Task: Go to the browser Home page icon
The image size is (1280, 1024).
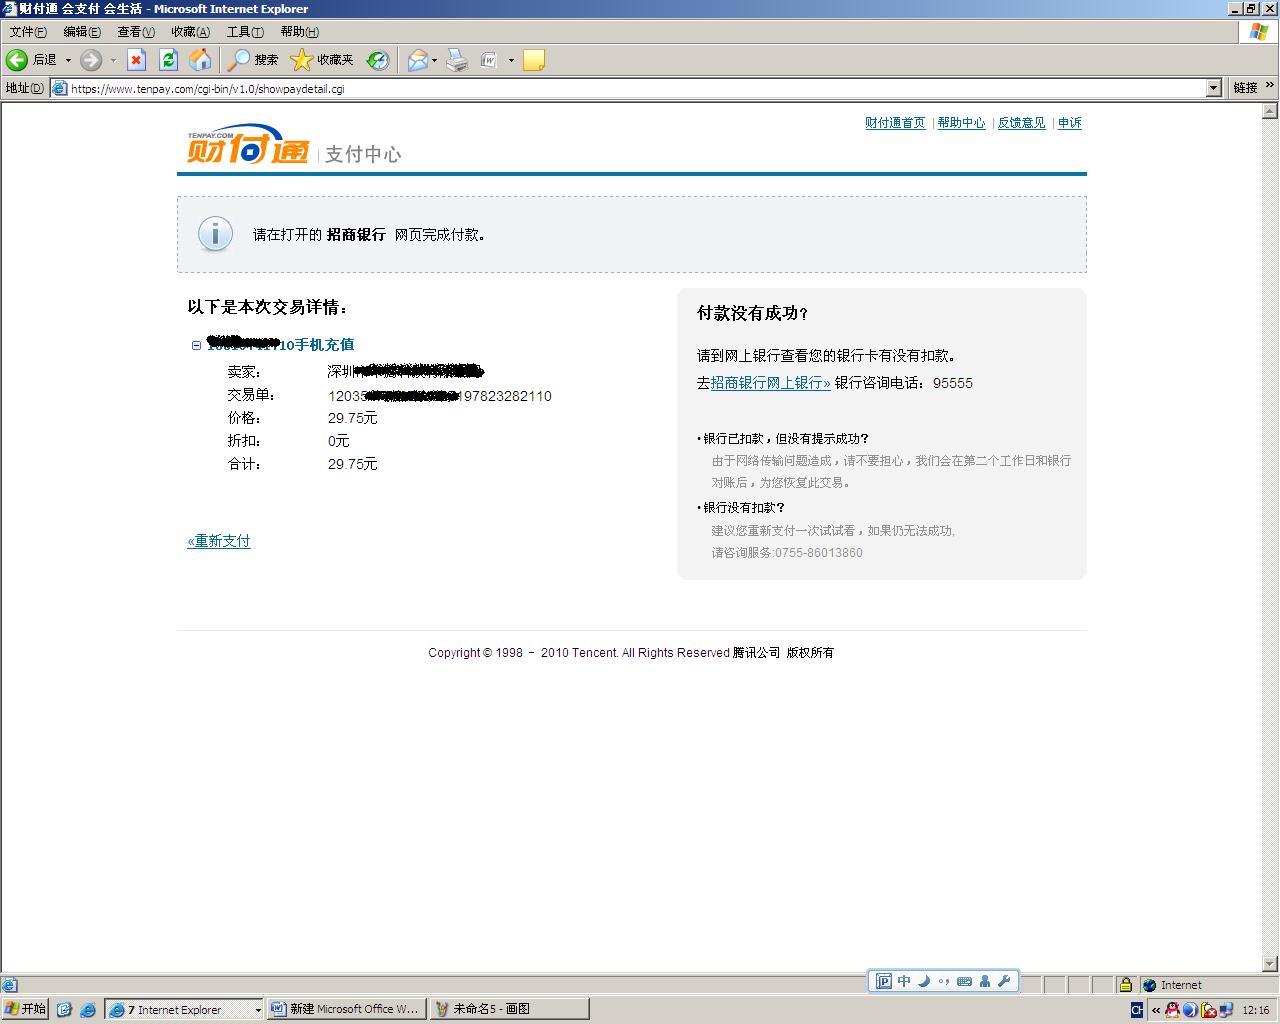Action: (200, 60)
